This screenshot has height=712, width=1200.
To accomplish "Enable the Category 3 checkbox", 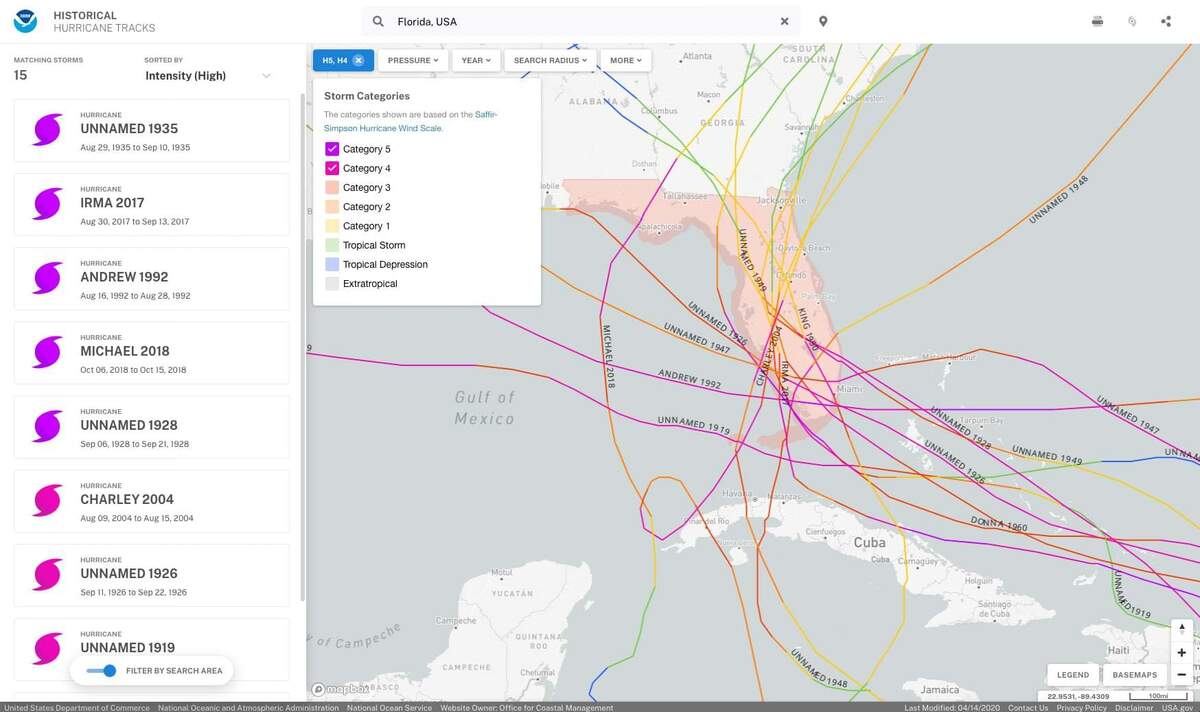I will [332, 187].
